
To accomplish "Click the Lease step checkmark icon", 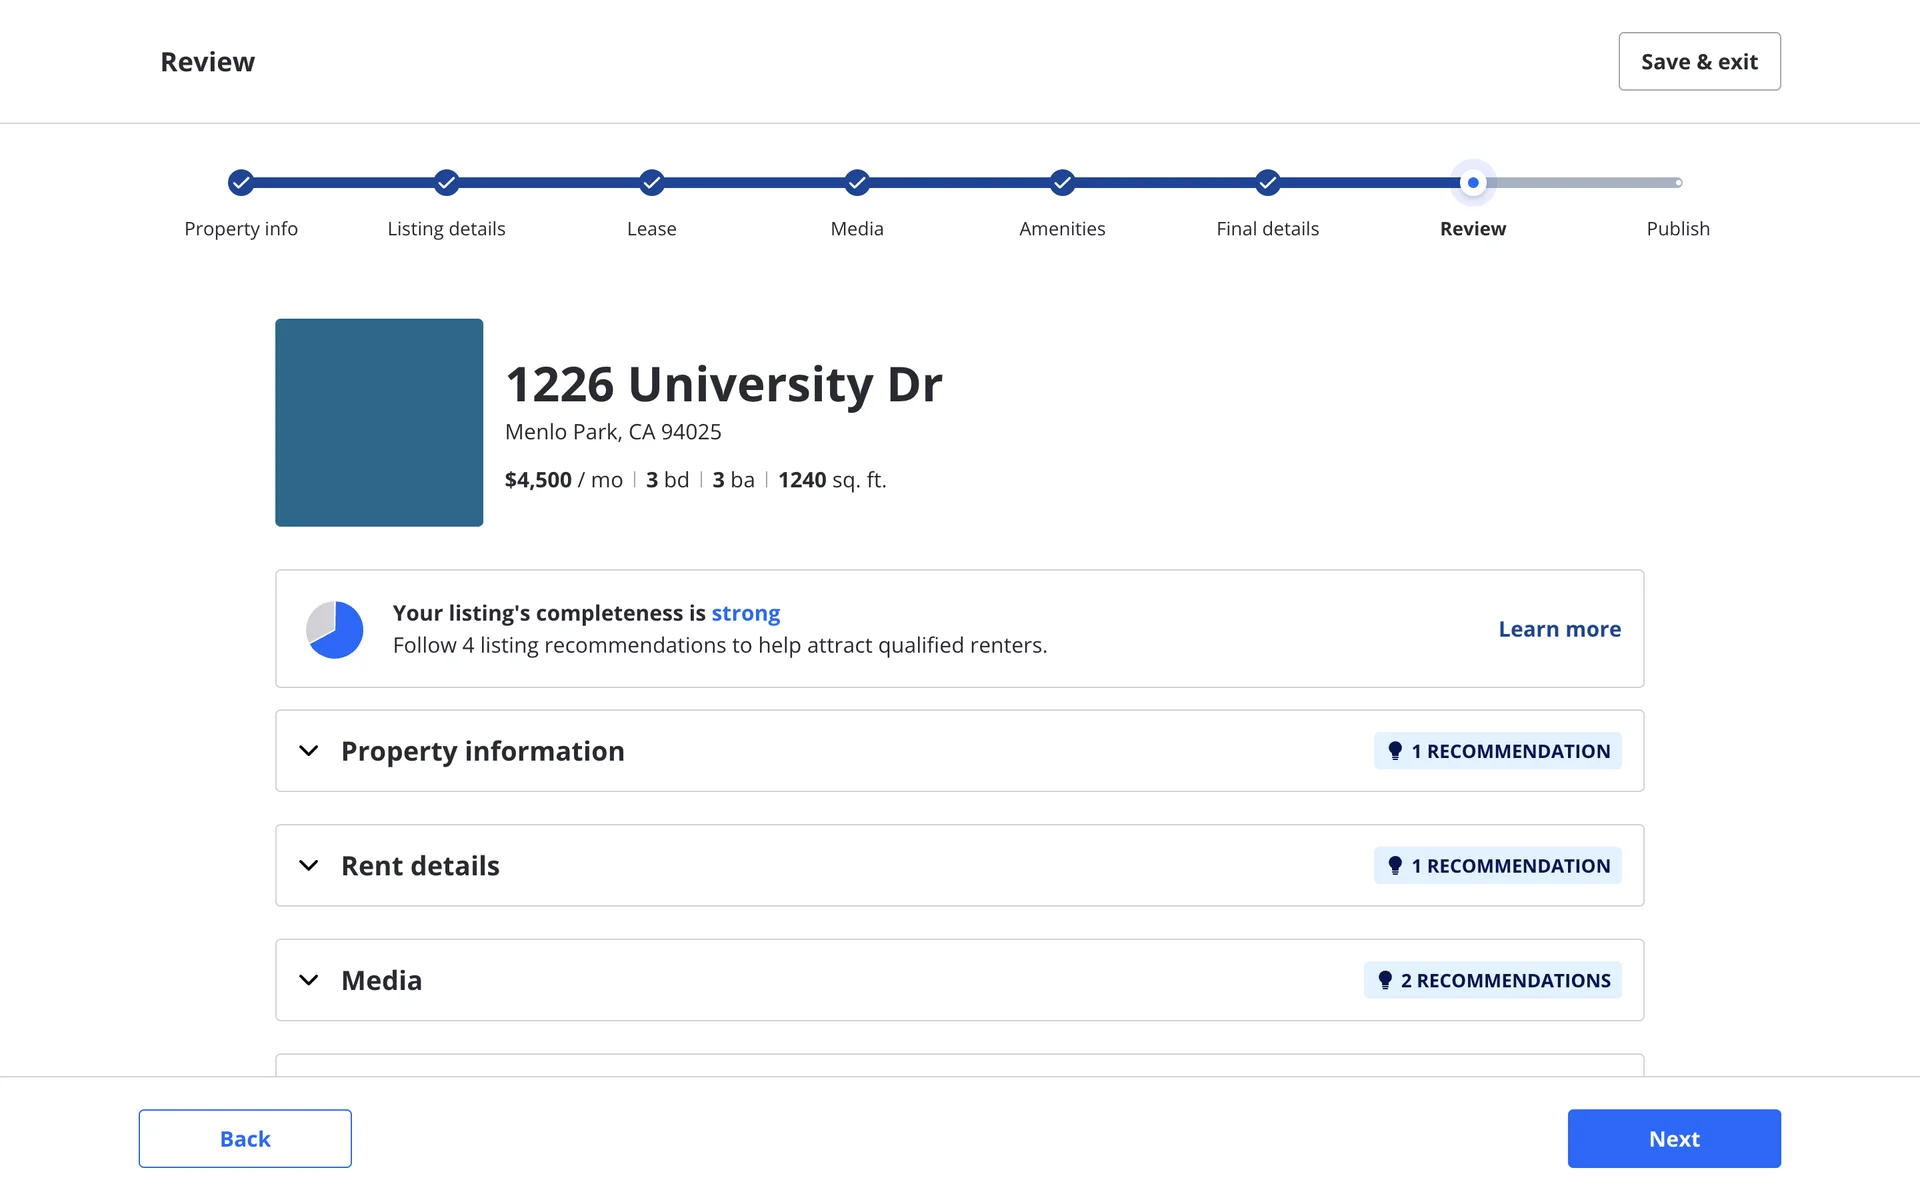I will tap(652, 183).
